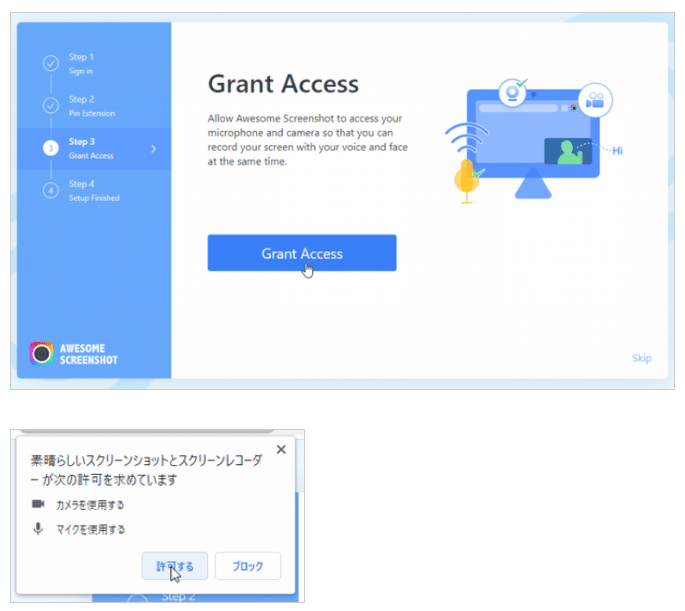Click the video camera icon in illustration

(x=595, y=100)
